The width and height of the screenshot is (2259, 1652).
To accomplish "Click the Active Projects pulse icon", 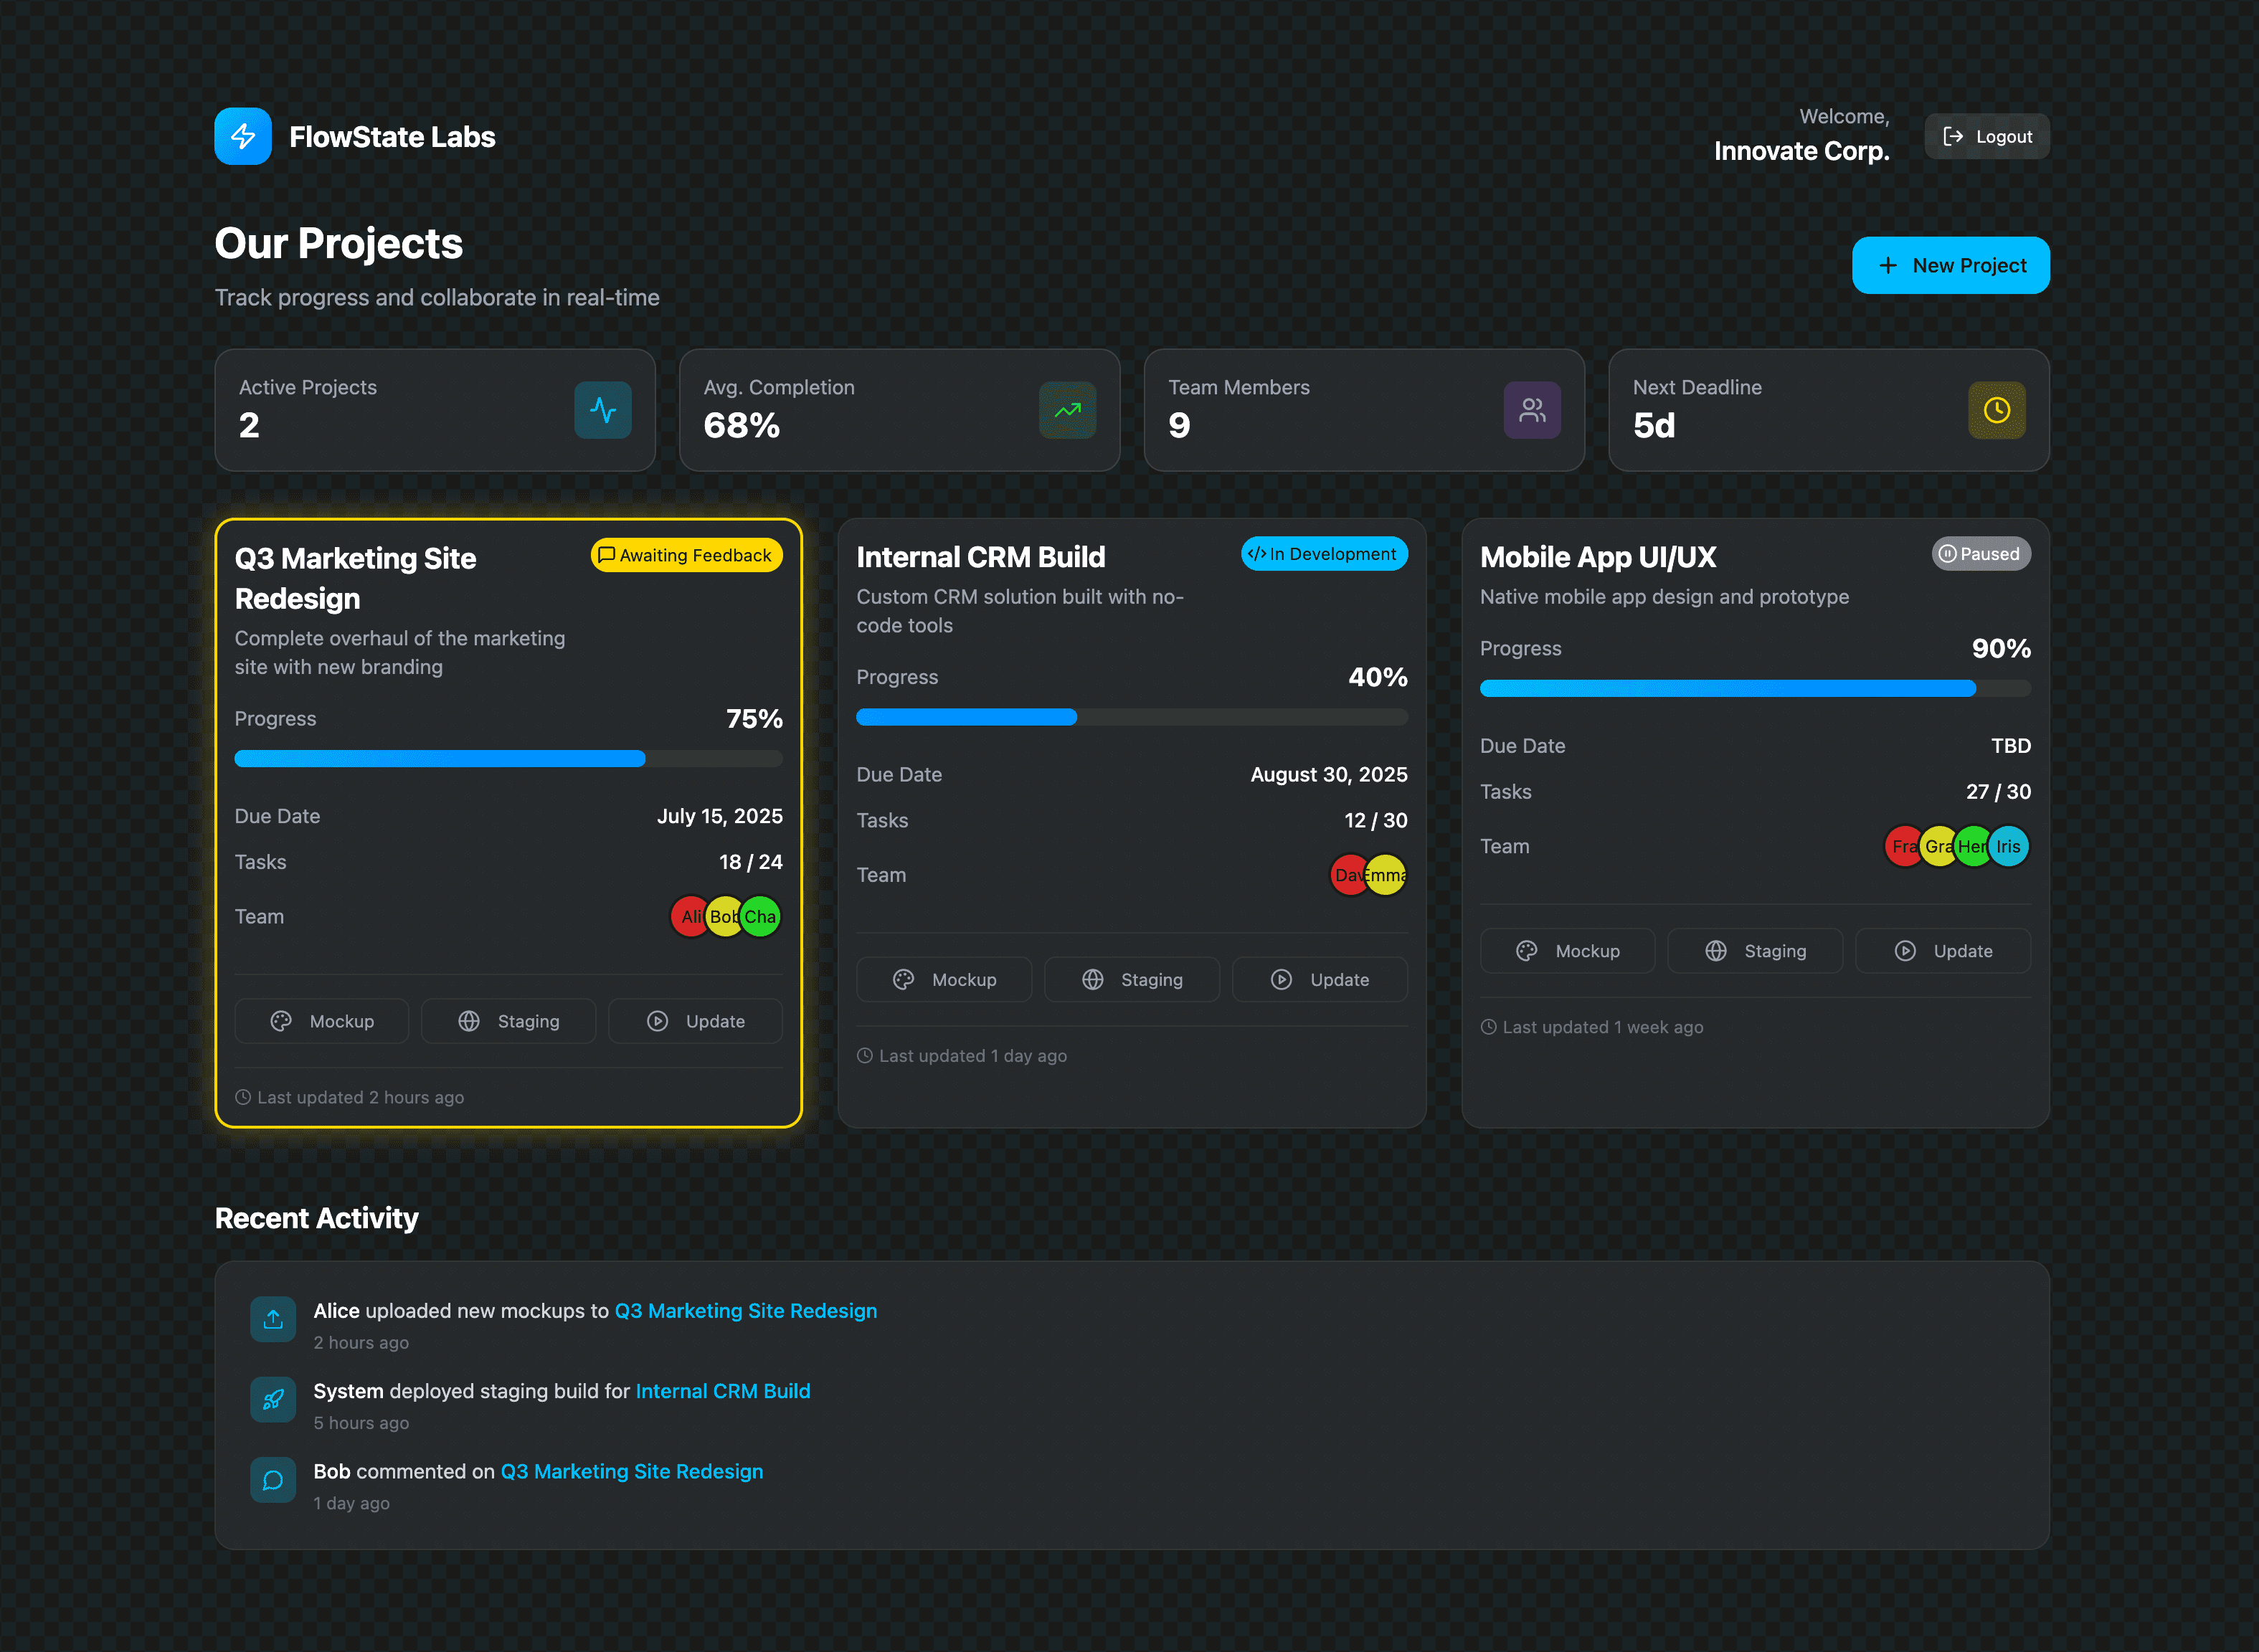I will (x=602, y=410).
